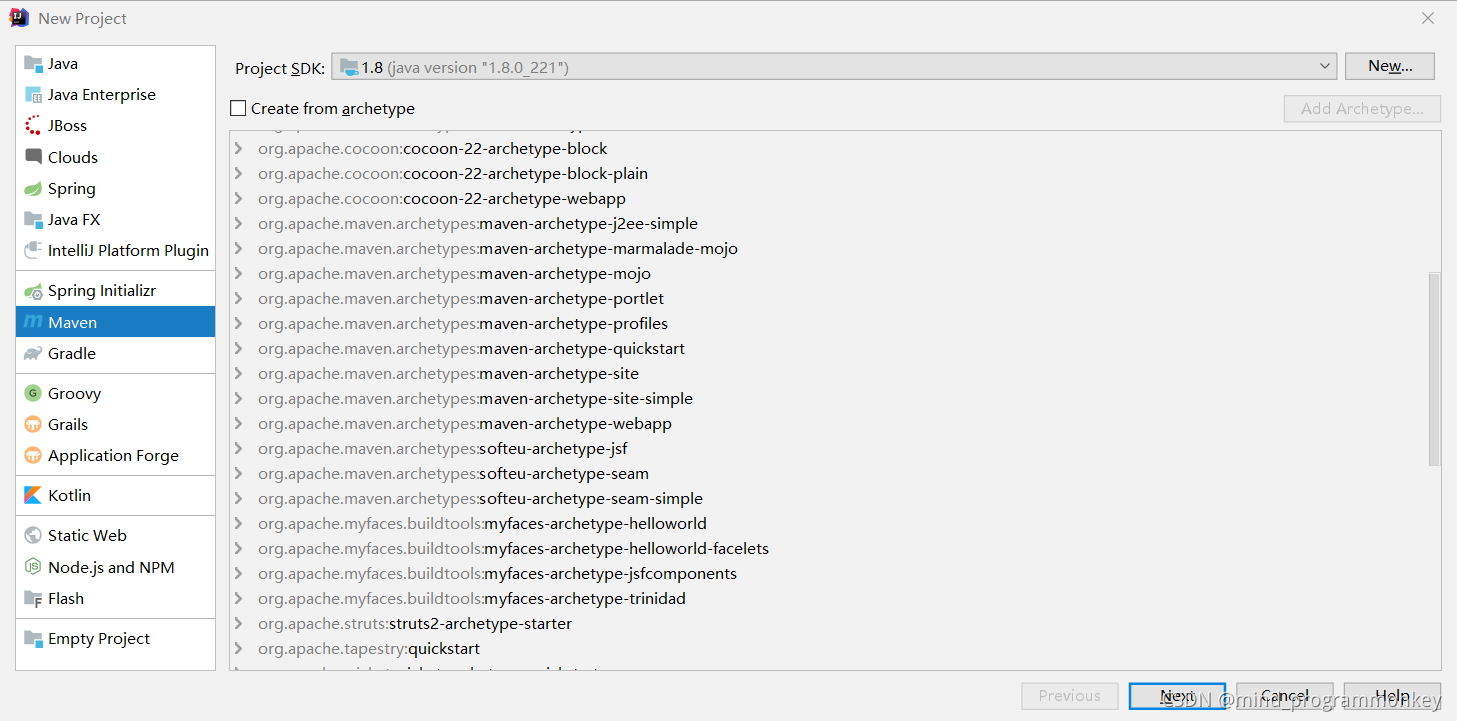Click the IntelliJ logo in title bar

19,18
